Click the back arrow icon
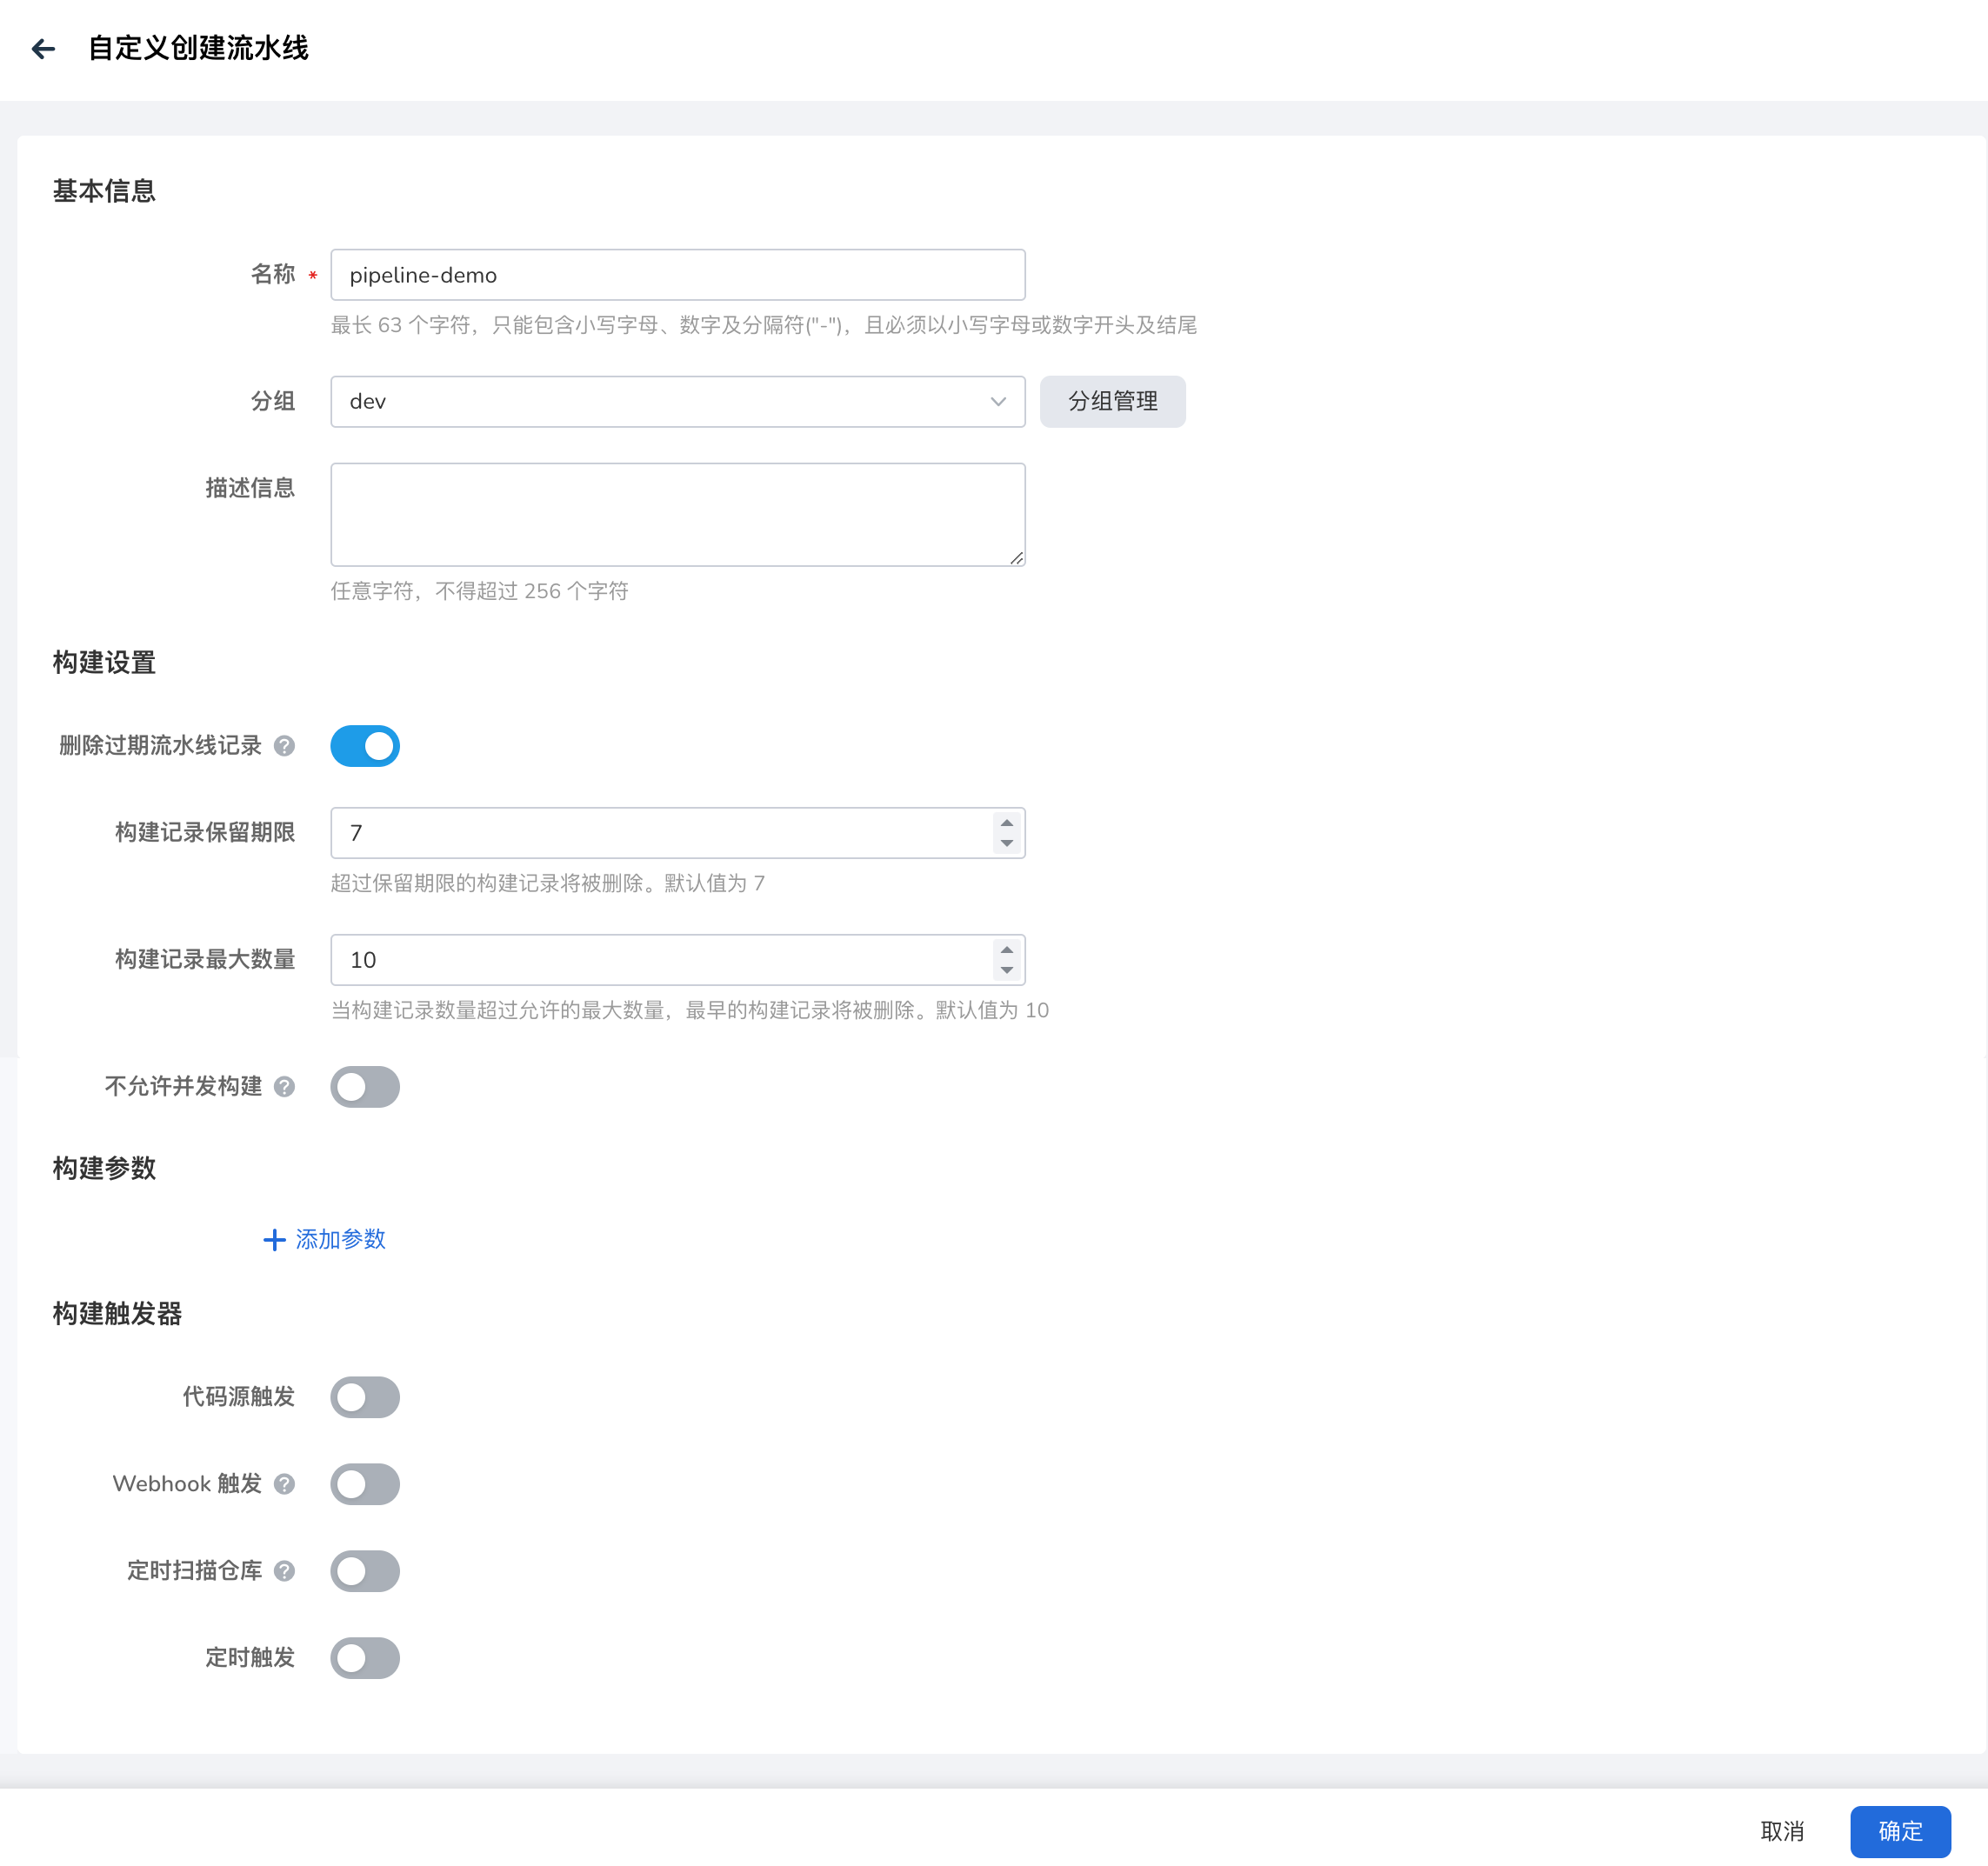This screenshot has height=1866, width=1988. [43, 49]
